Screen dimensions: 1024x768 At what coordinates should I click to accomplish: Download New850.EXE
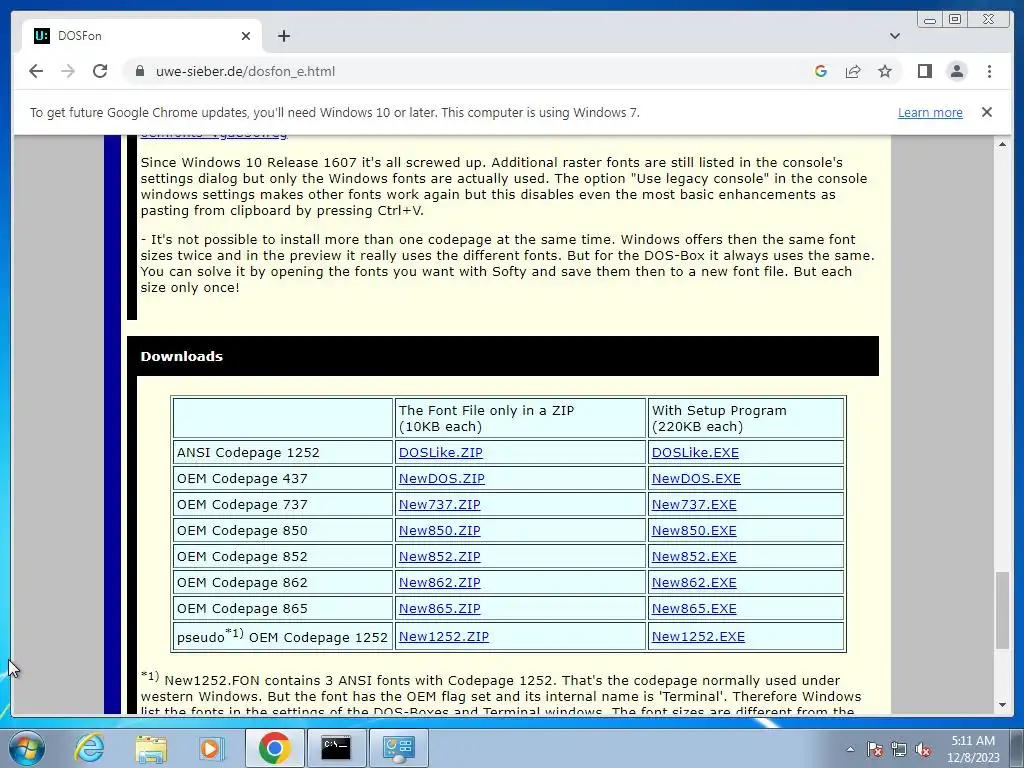[x=694, y=531]
